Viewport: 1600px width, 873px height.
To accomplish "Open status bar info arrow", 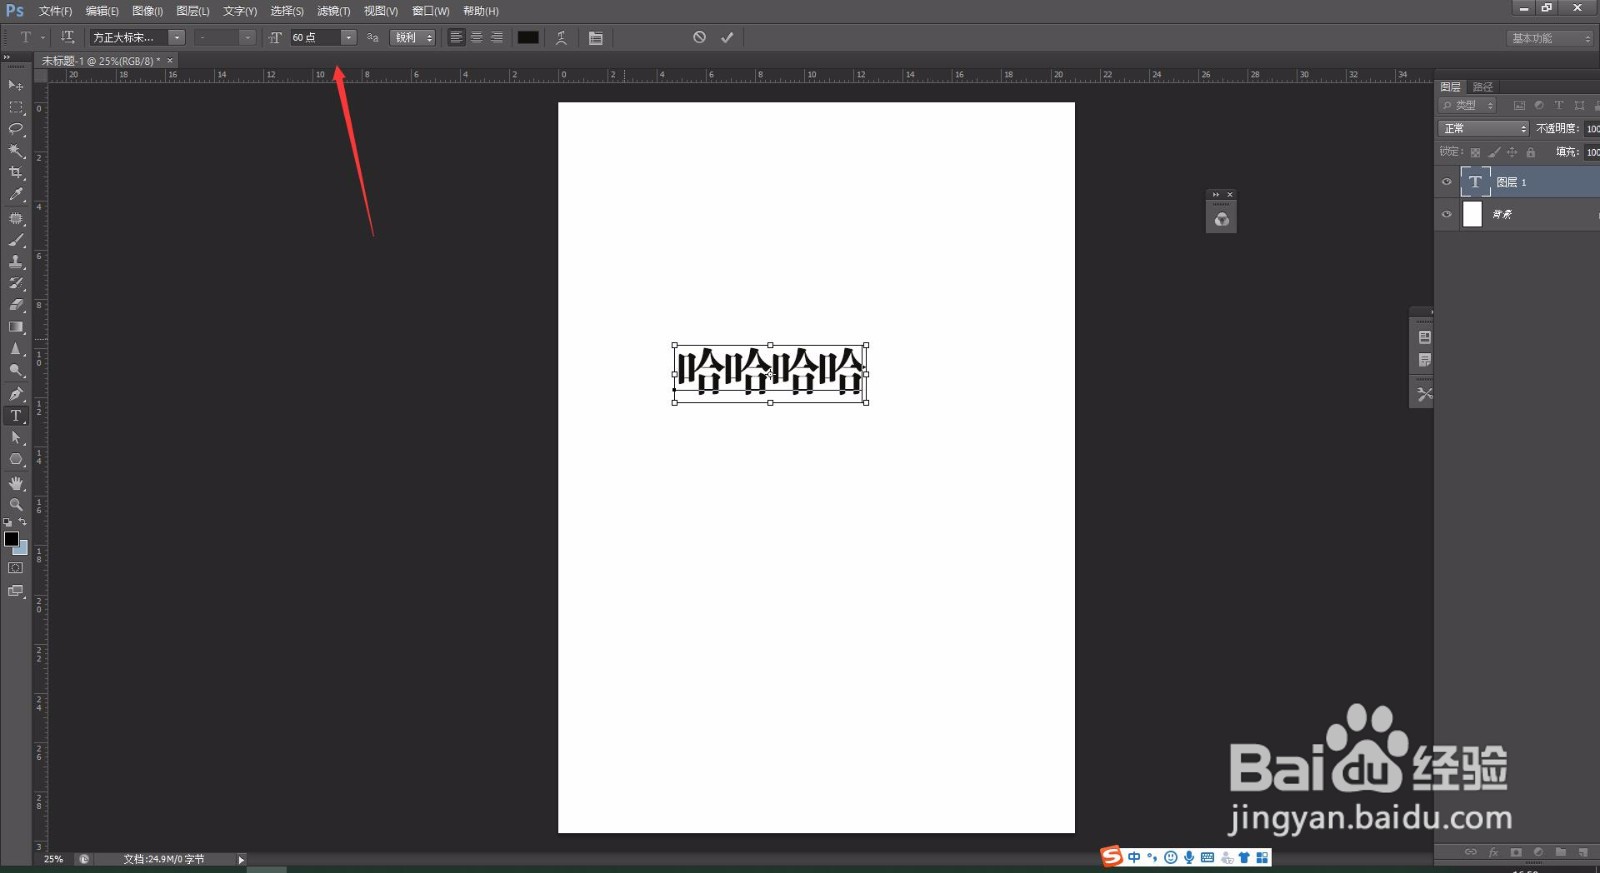I will (241, 859).
